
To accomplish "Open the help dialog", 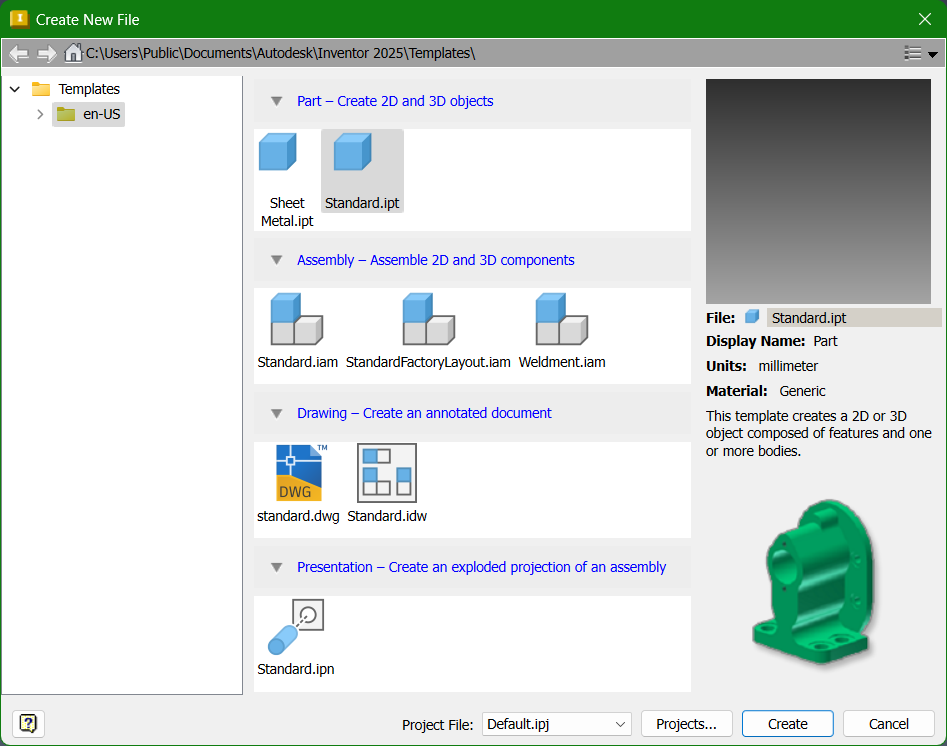I will pos(28,723).
